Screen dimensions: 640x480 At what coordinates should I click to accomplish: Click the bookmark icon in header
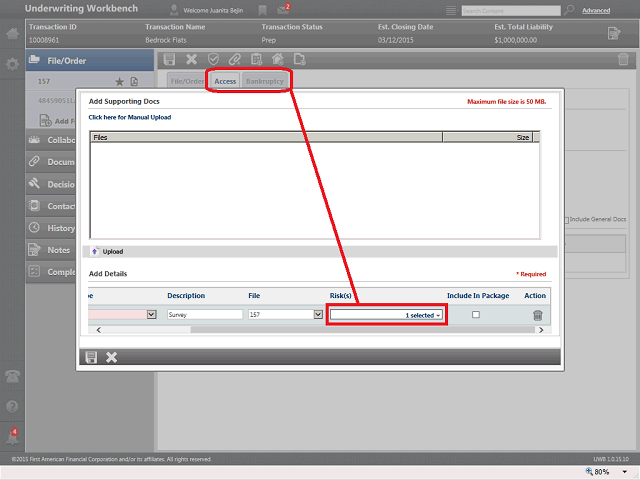click(x=262, y=10)
